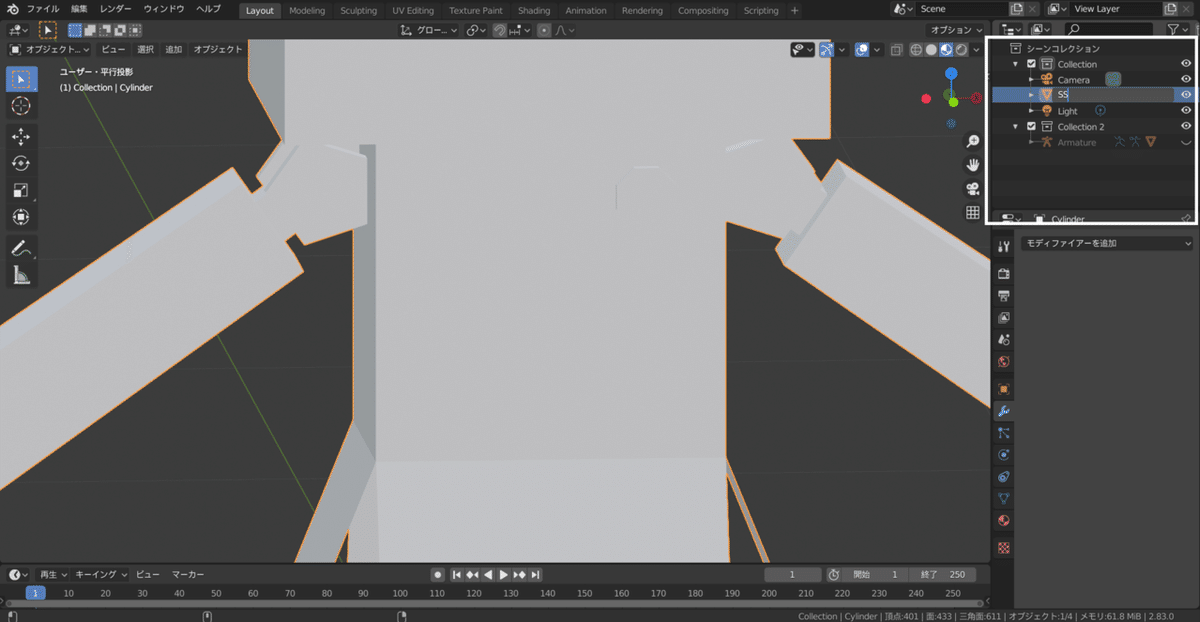Viewport: 1200px width, 622px height.
Task: Toggle the camera view icon in the viewport
Action: pyautogui.click(x=972, y=189)
